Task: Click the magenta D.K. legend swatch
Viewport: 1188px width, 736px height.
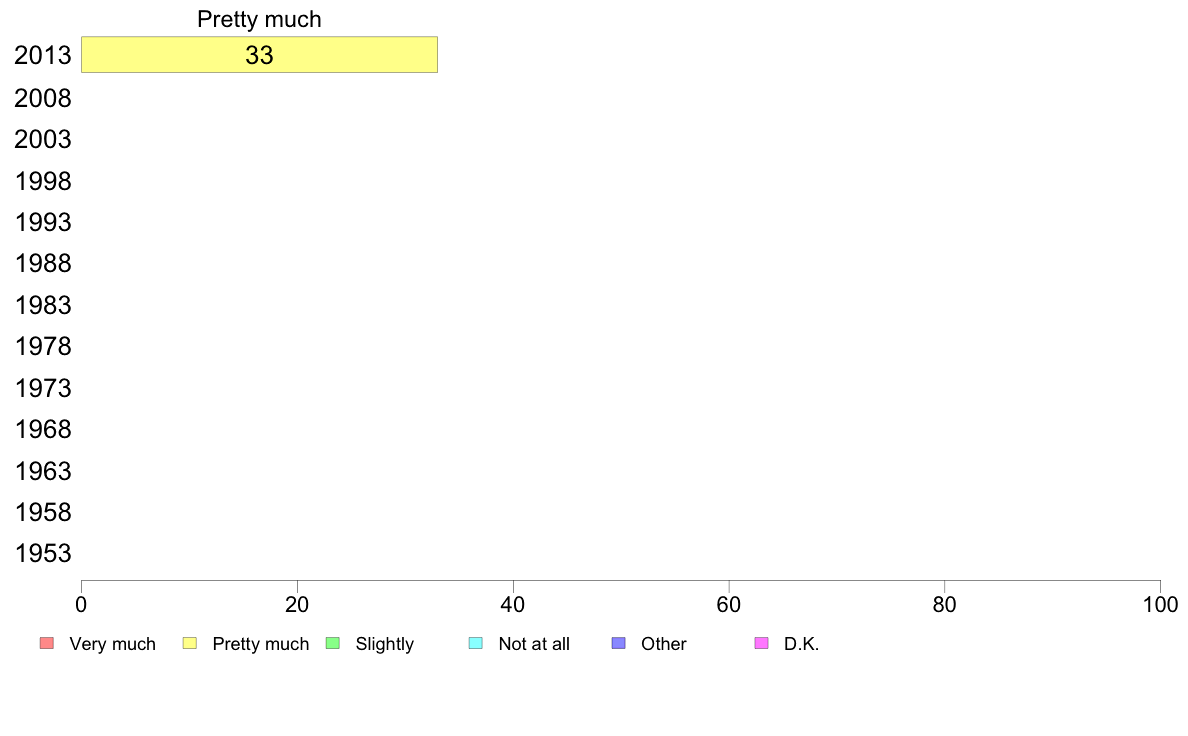Action: [x=761, y=643]
